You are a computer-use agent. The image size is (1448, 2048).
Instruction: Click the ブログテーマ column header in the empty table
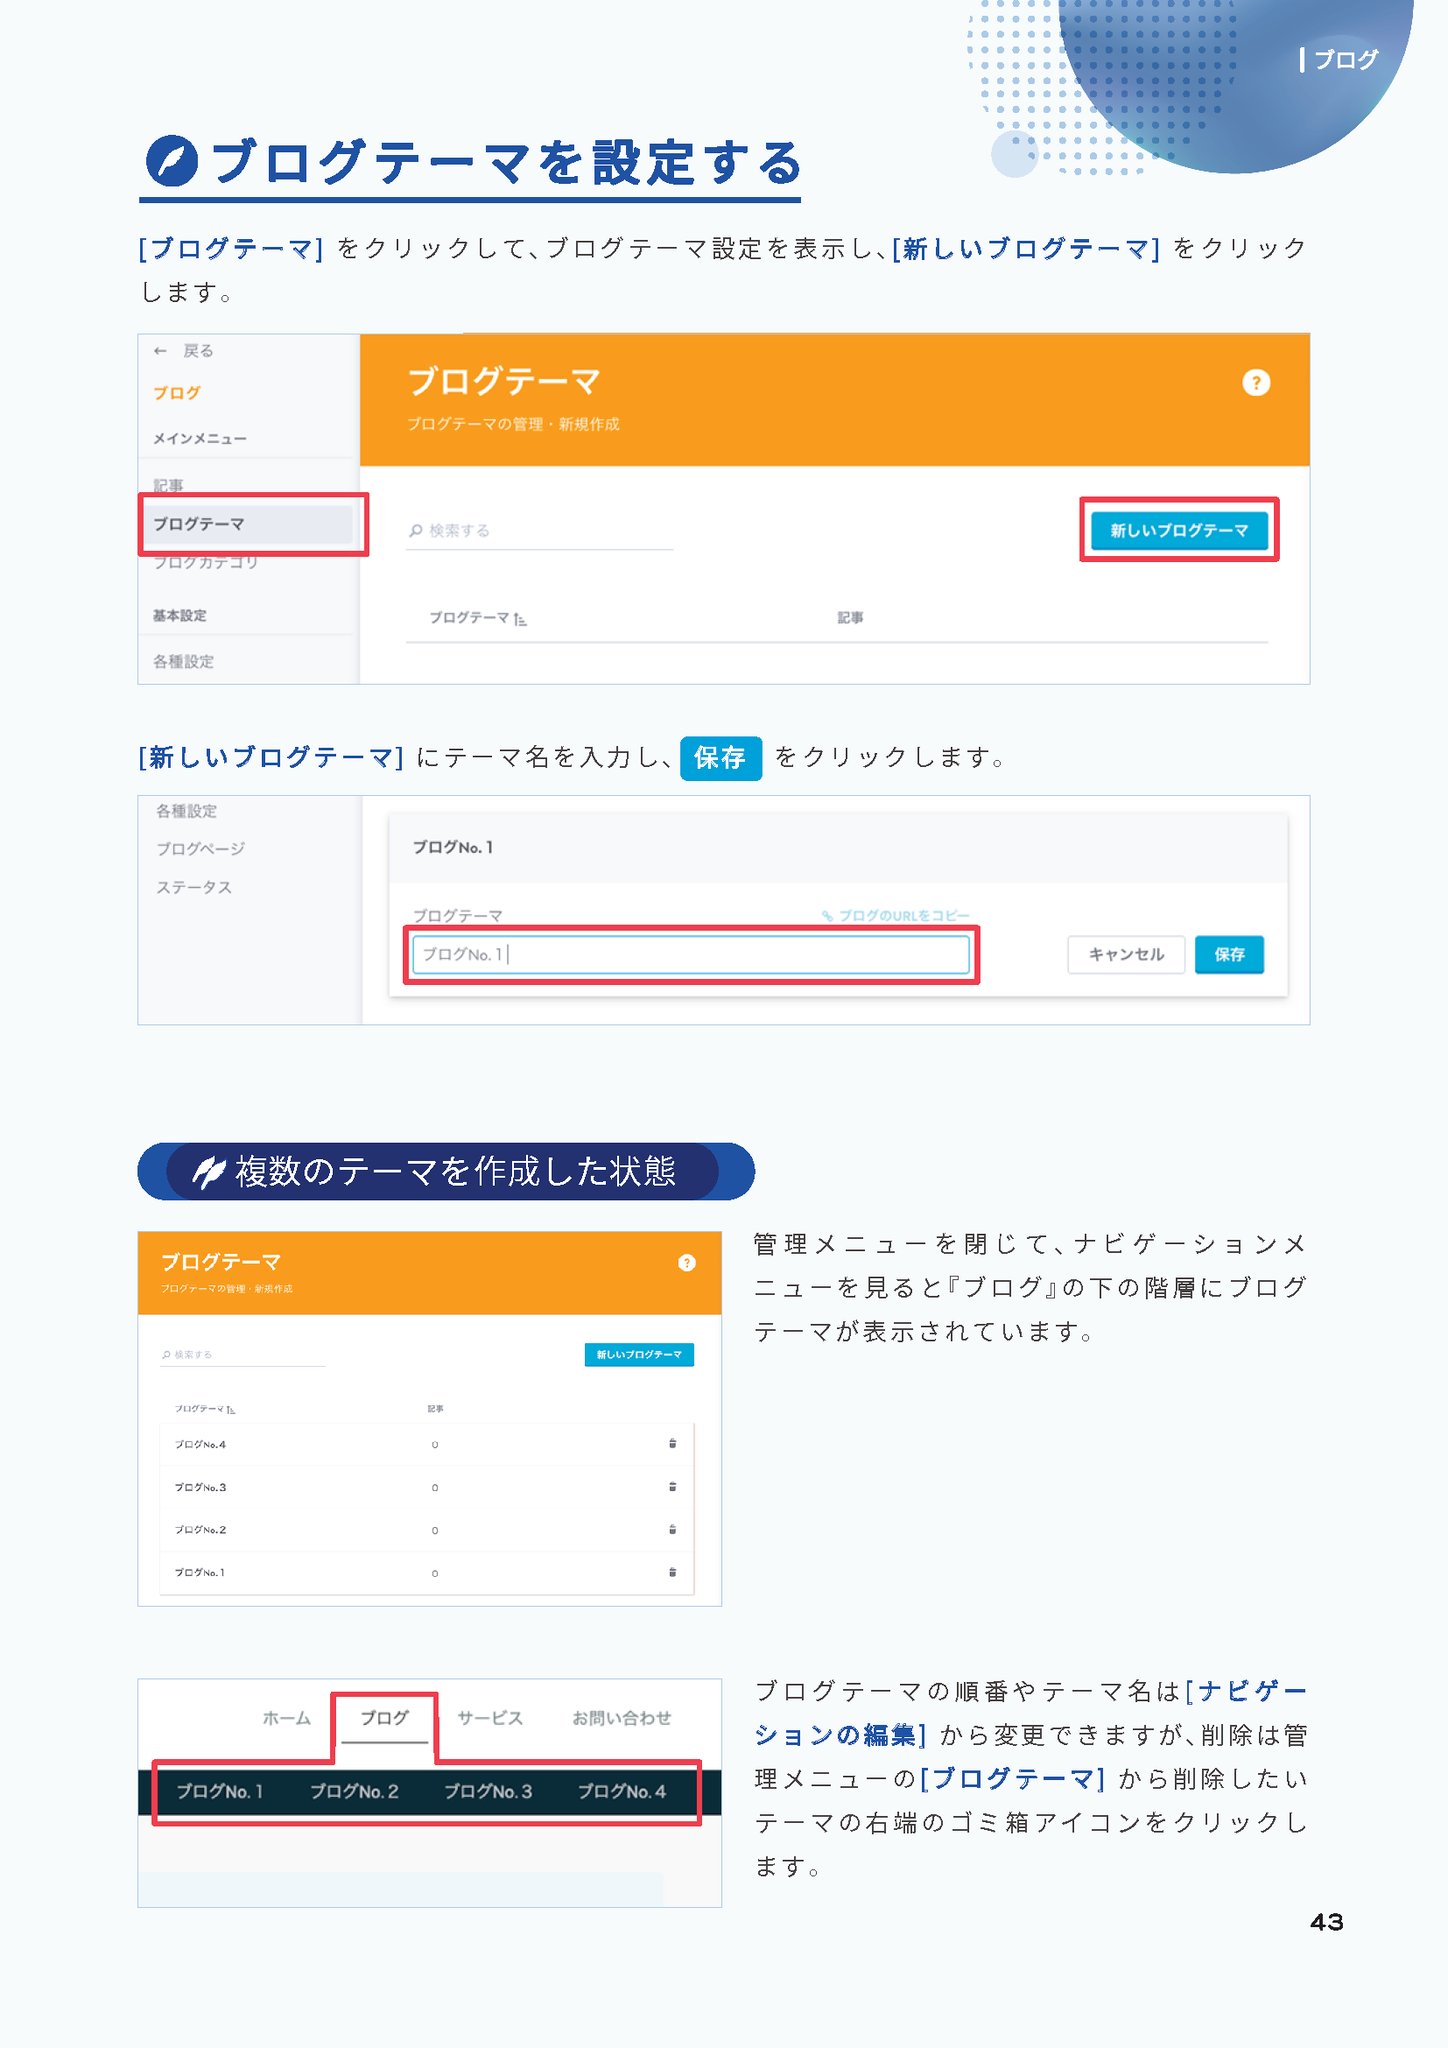point(469,618)
